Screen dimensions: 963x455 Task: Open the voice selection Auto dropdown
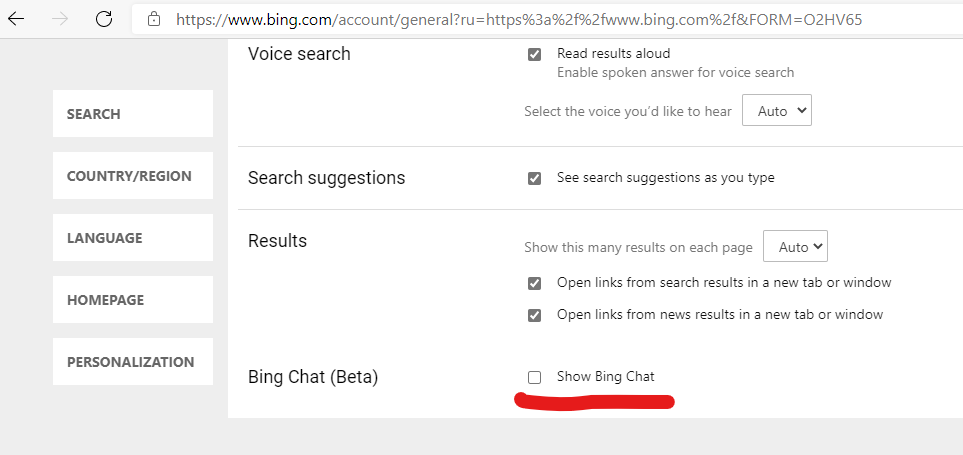pos(776,111)
